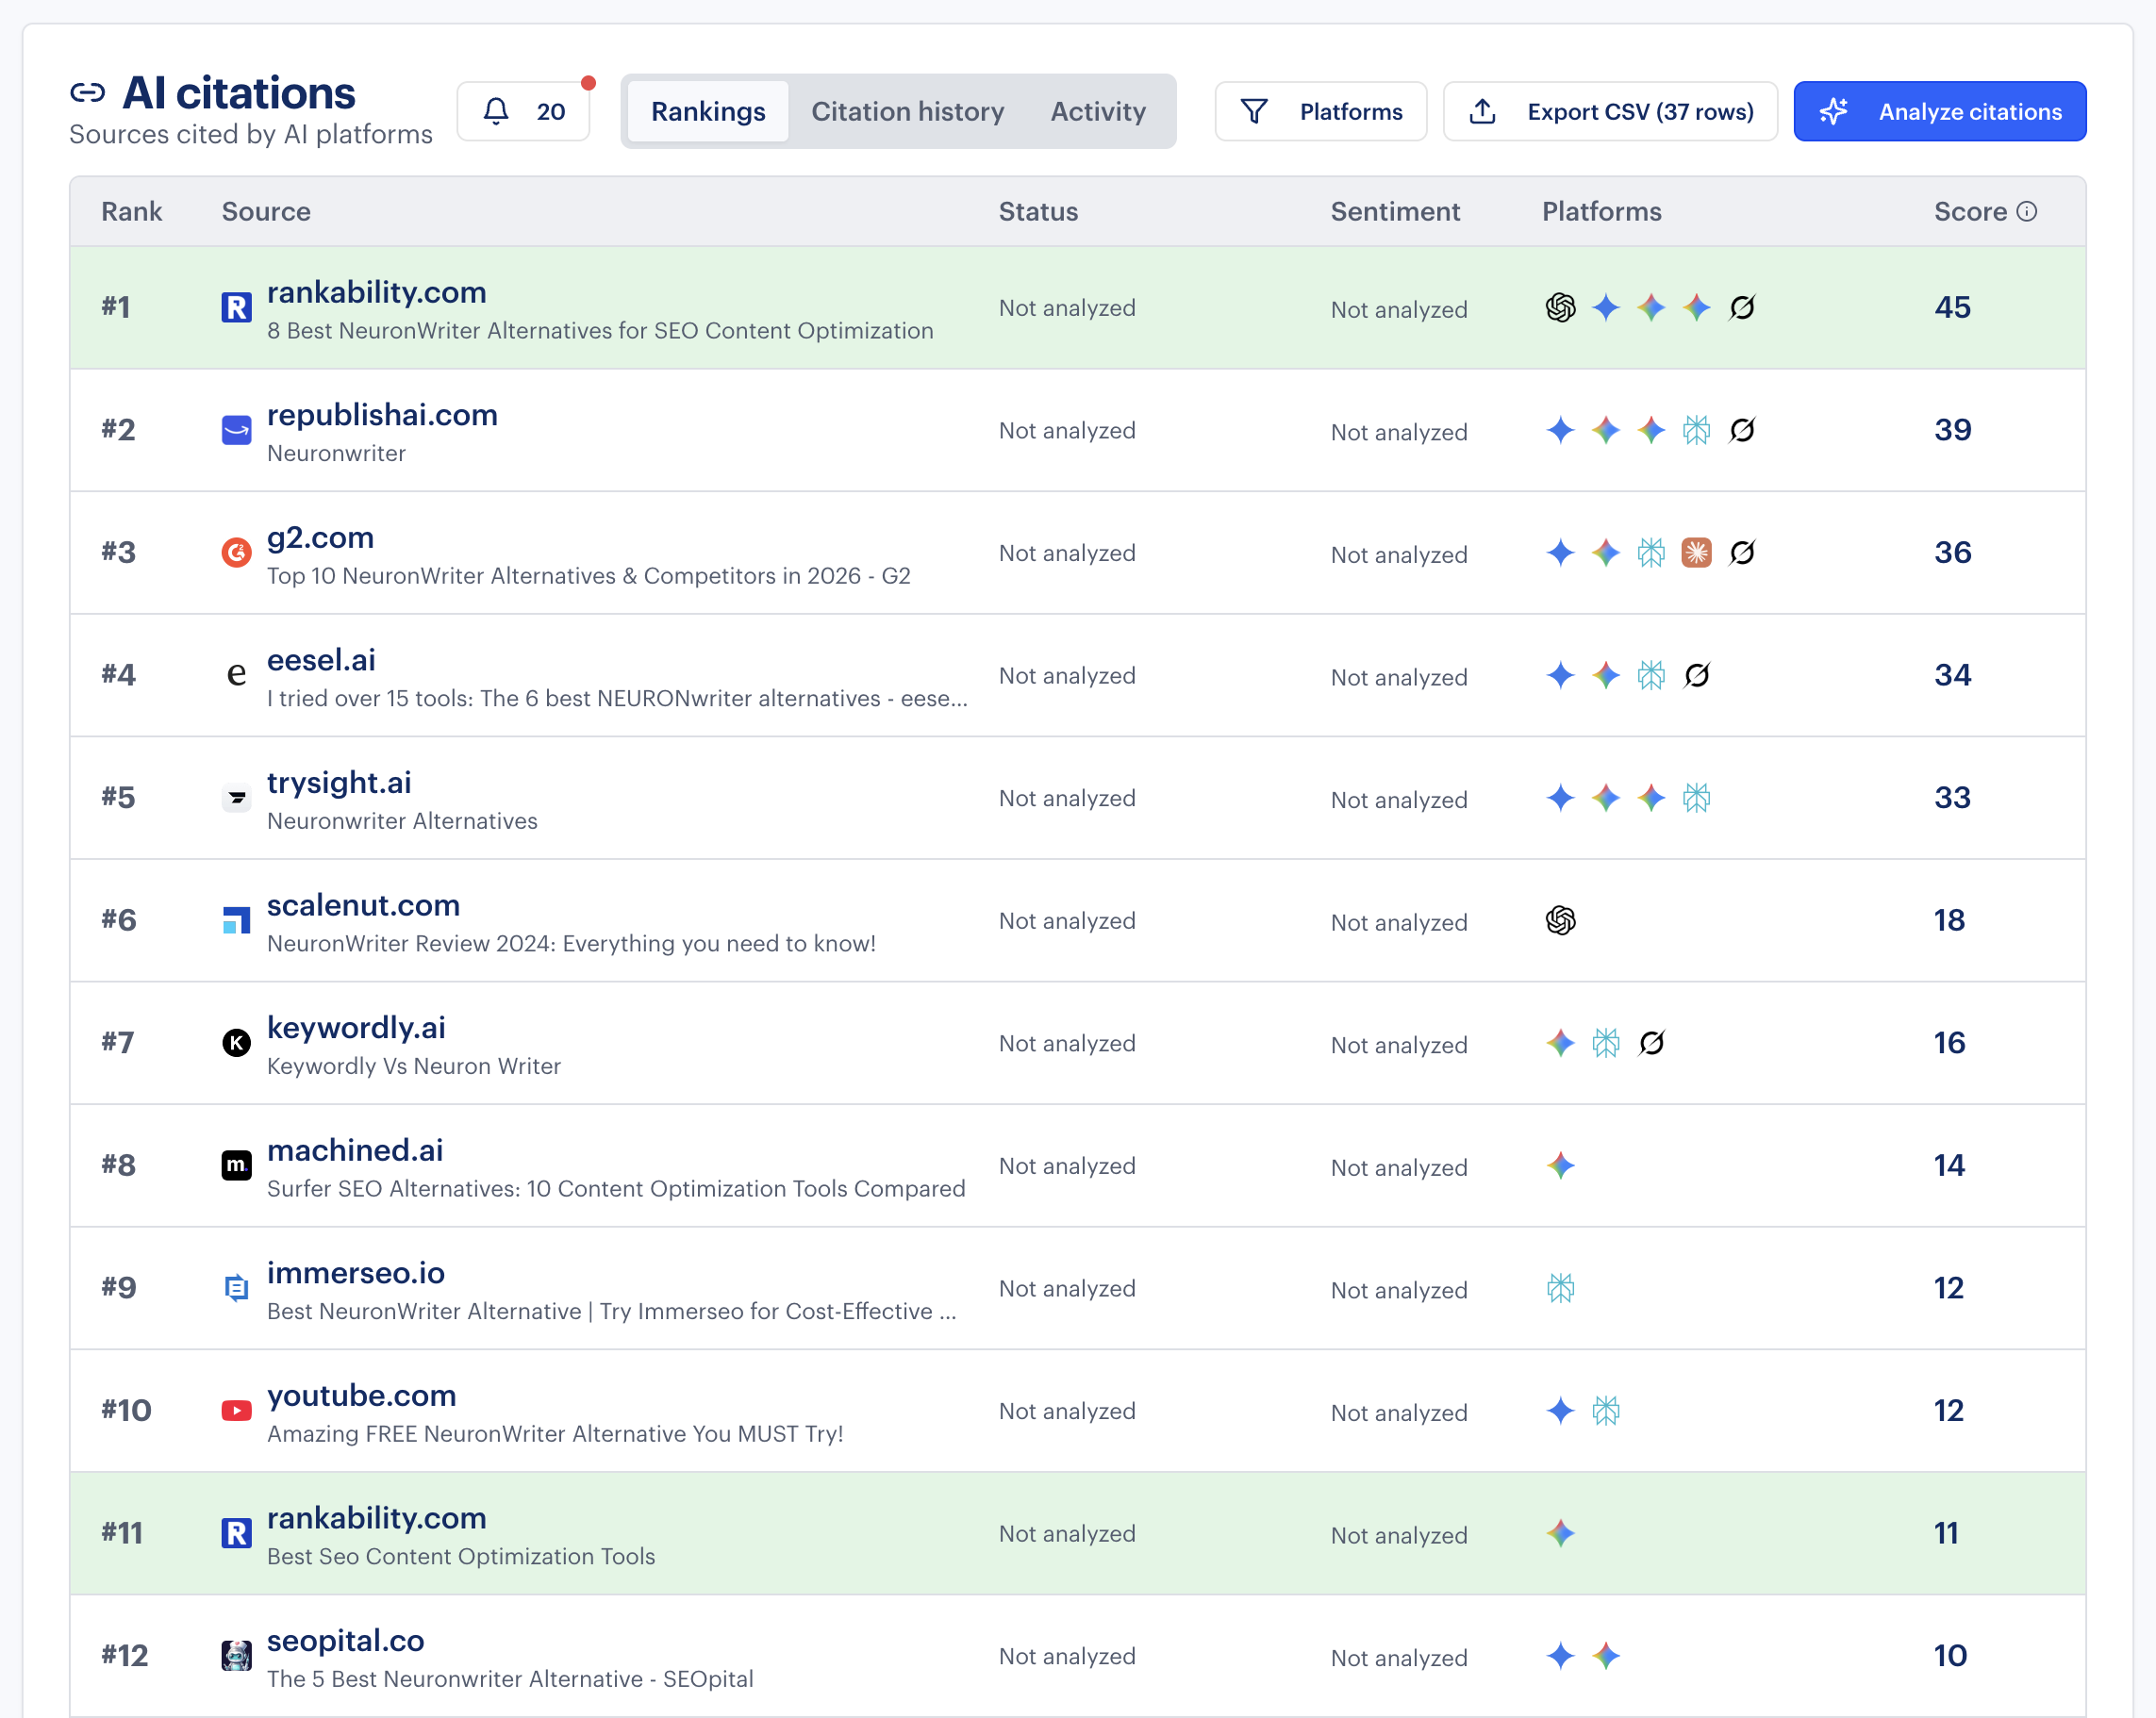Open the eesel.ai source link

[321, 660]
